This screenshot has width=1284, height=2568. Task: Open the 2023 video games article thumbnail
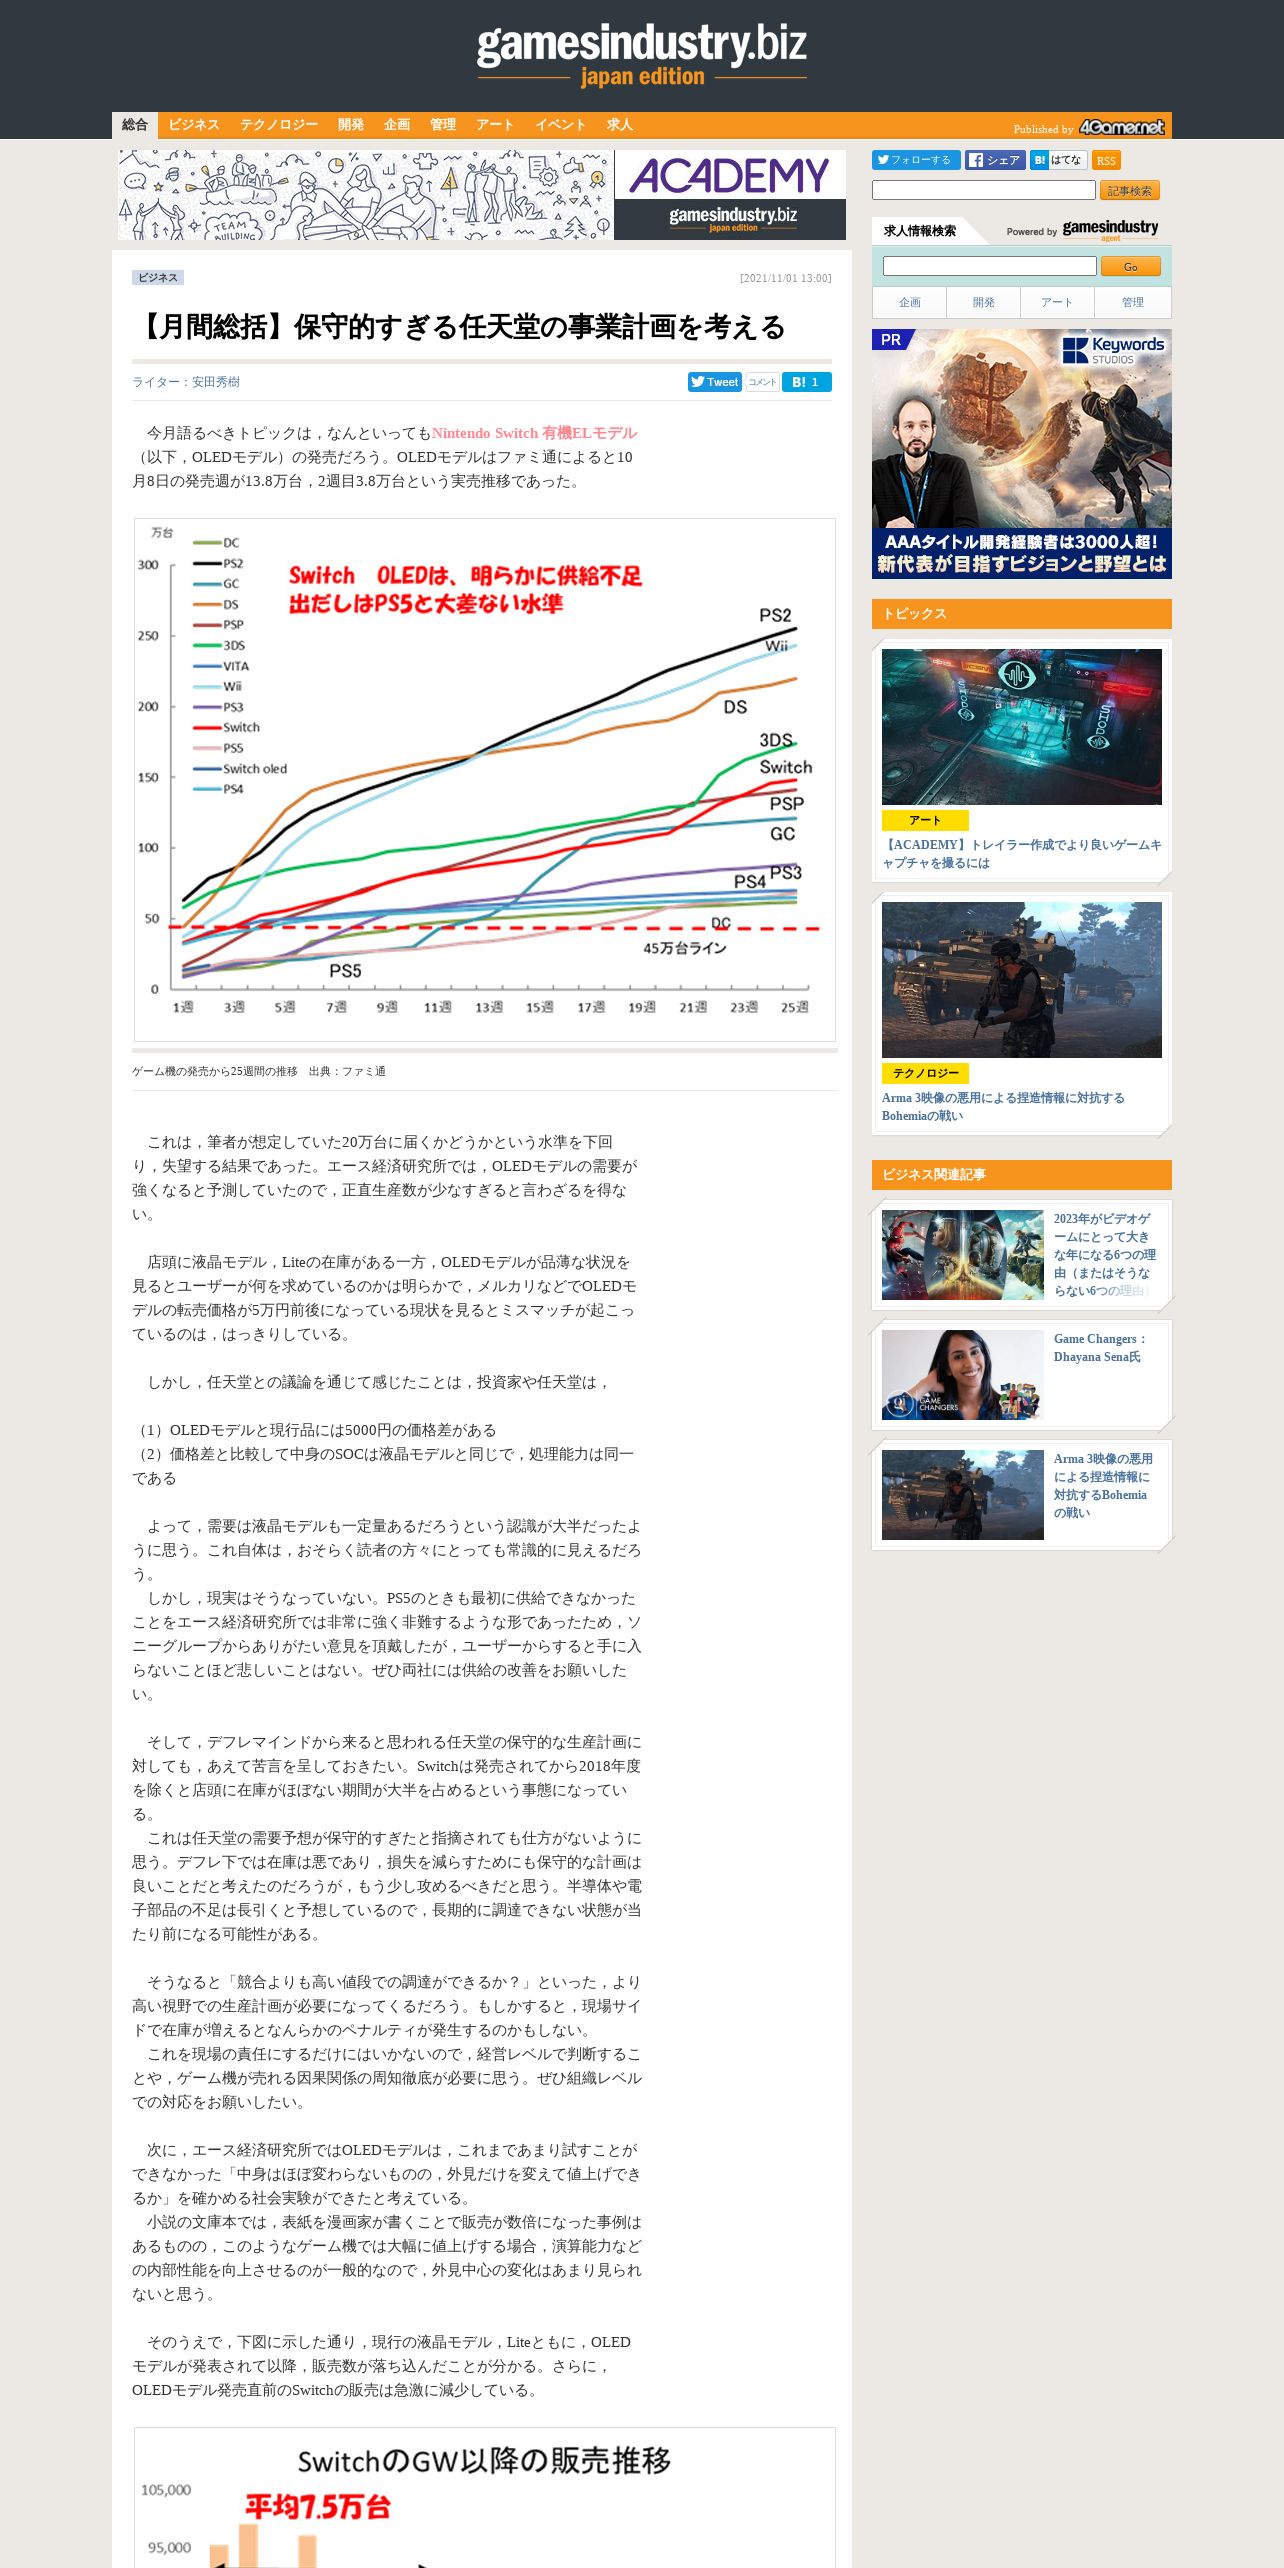pyautogui.click(x=962, y=1255)
